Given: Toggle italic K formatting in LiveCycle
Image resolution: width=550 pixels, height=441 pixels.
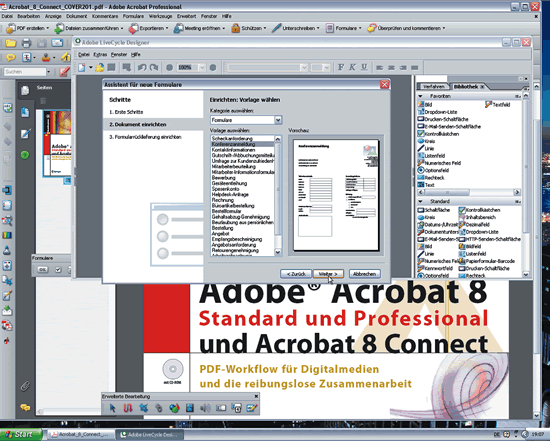Looking at the screenshot, I should pos(352,67).
